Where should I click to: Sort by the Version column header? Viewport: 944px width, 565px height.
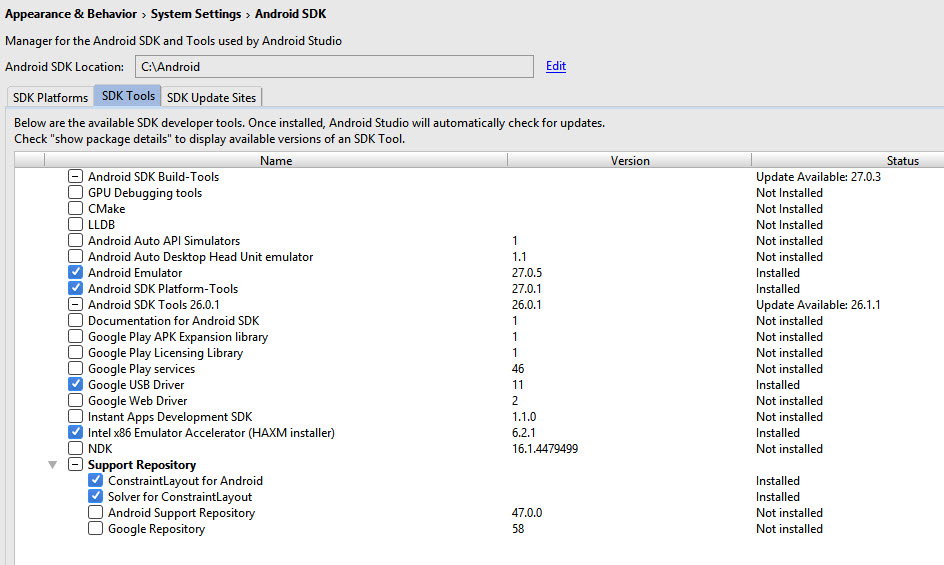click(630, 160)
